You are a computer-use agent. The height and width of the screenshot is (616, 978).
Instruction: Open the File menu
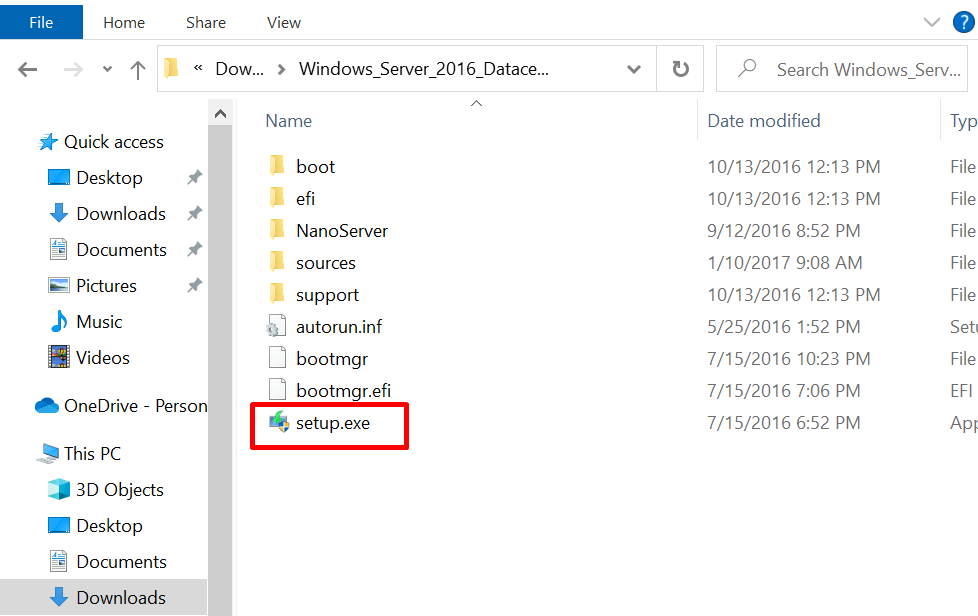[40, 21]
